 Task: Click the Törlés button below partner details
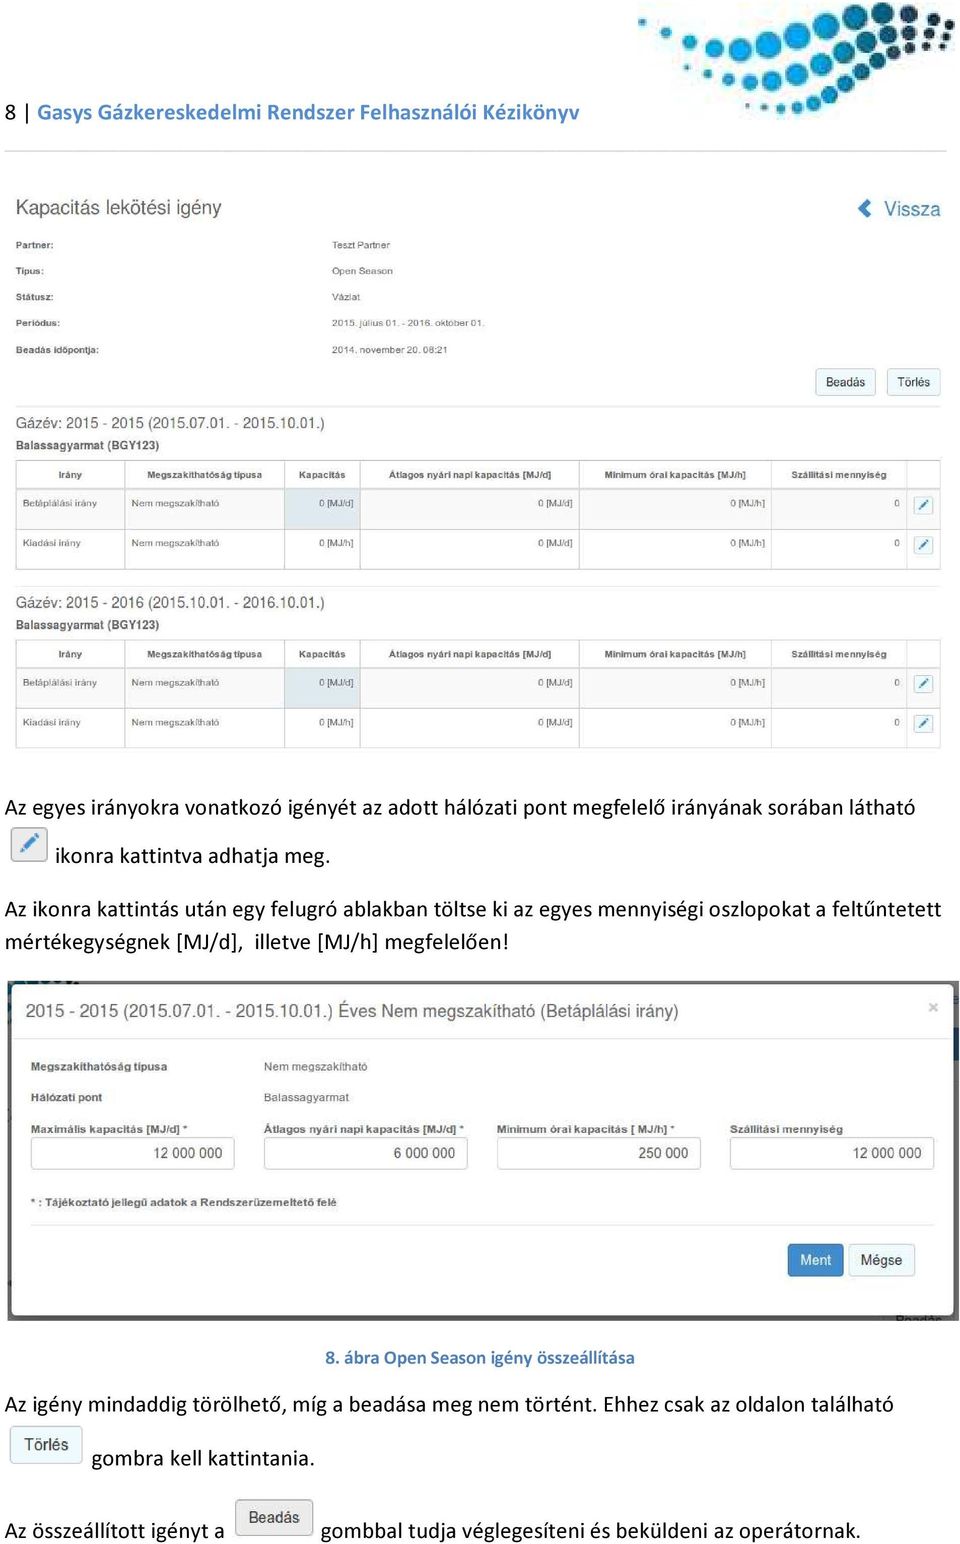click(x=913, y=382)
